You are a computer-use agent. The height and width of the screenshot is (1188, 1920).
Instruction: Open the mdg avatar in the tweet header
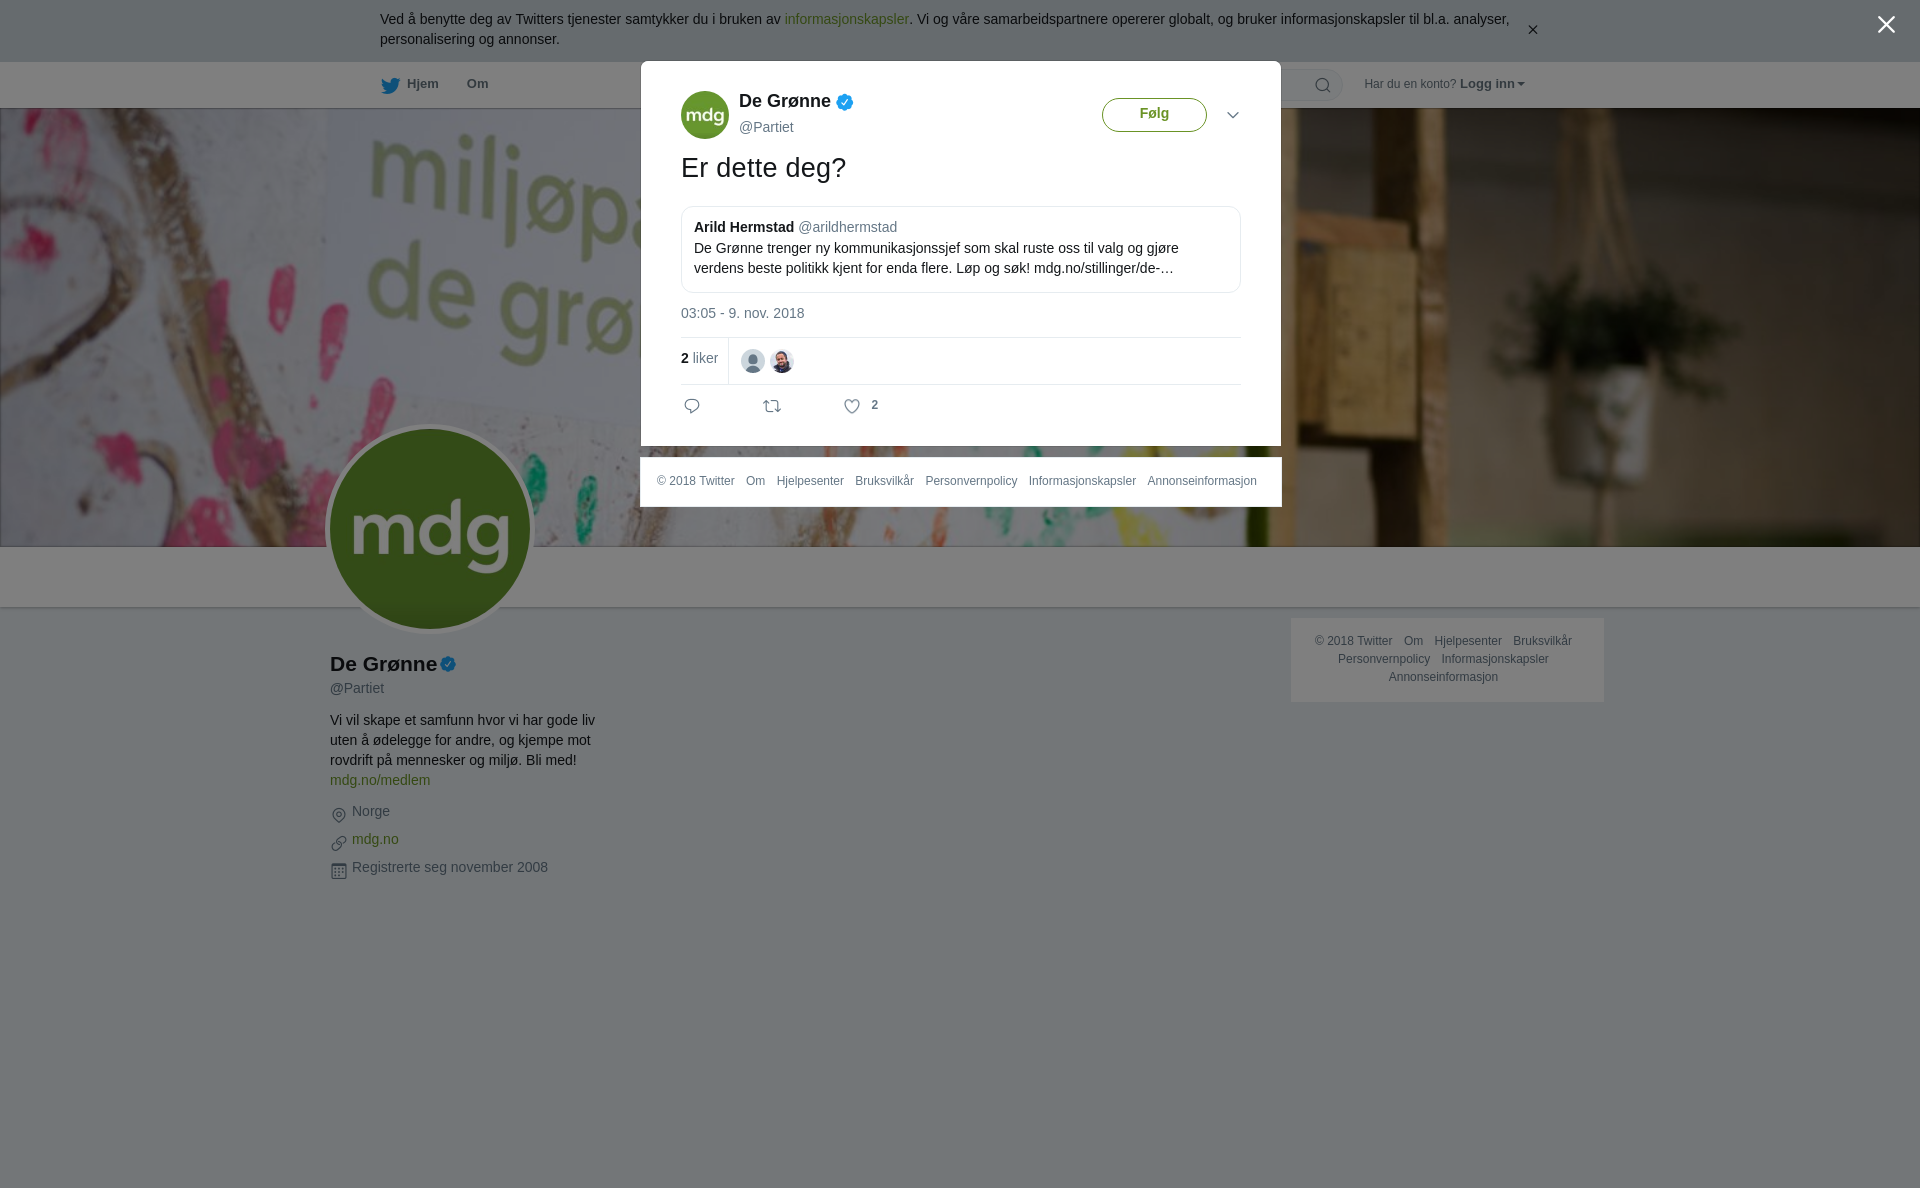[705, 115]
